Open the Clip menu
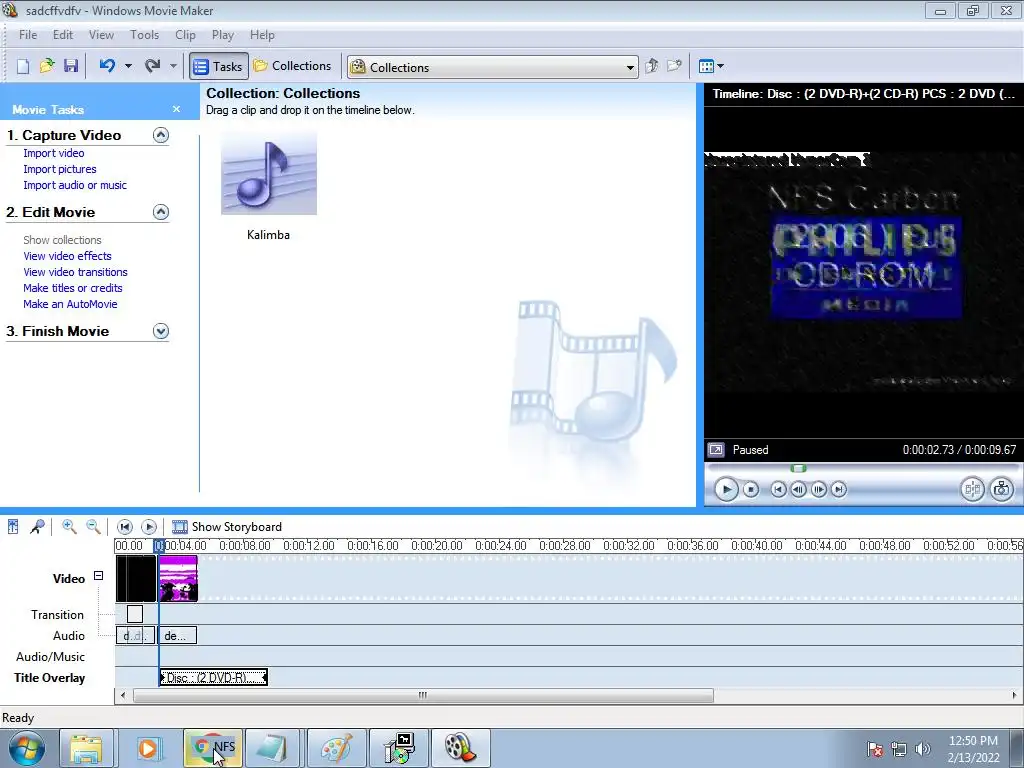Image resolution: width=1024 pixels, height=768 pixels. pos(185,35)
